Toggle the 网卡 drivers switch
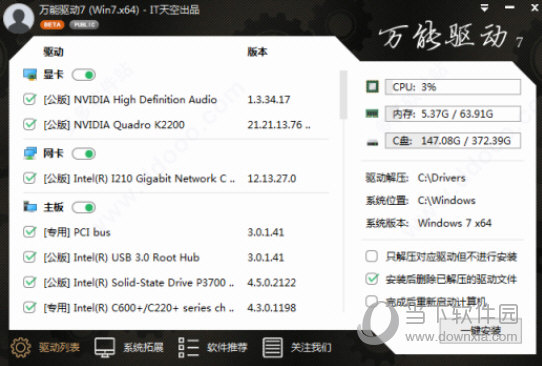Viewport: 542px width, 366px height. coord(84,153)
